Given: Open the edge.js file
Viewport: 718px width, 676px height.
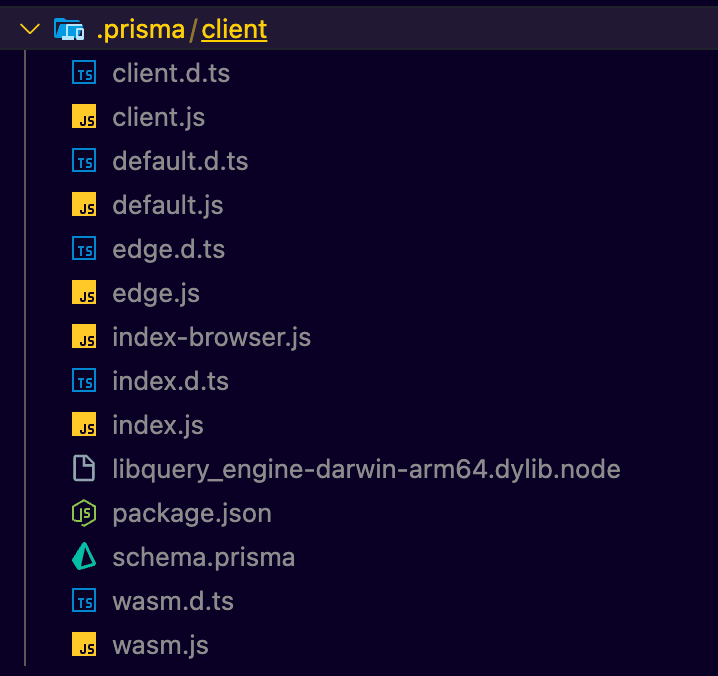Looking at the screenshot, I should tap(156, 294).
